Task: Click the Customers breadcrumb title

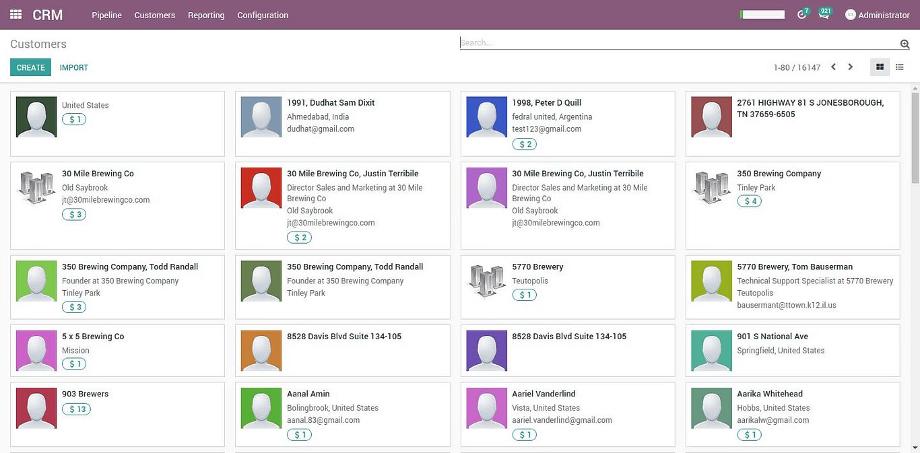Action: pos(38,44)
